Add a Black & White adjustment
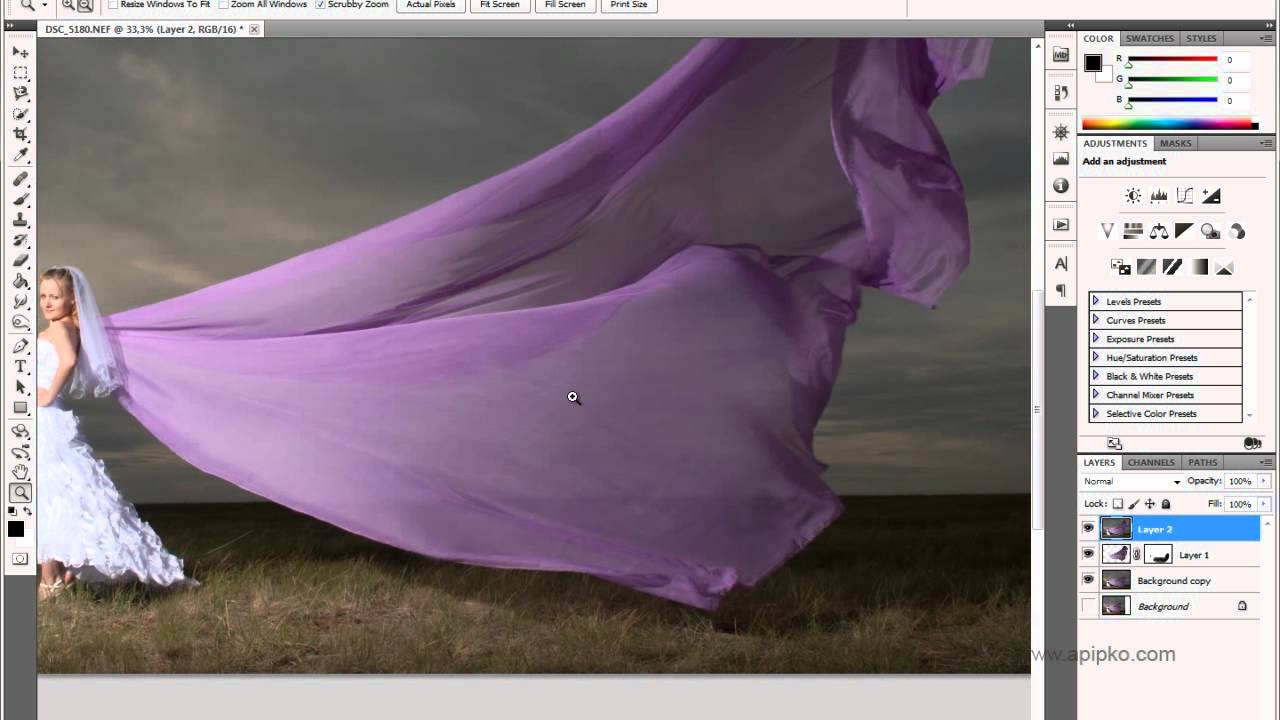Viewport: 1280px width, 720px height. pos(1185,231)
